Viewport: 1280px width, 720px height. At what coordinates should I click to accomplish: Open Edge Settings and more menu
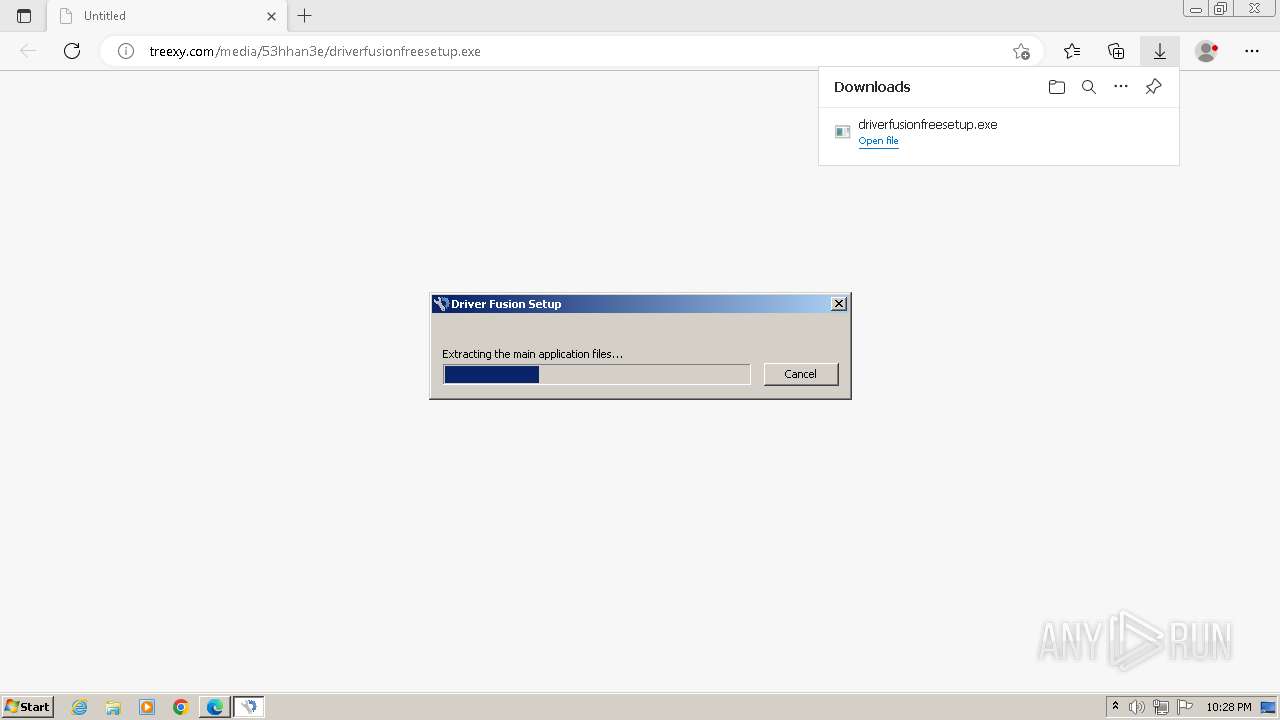coord(1252,51)
